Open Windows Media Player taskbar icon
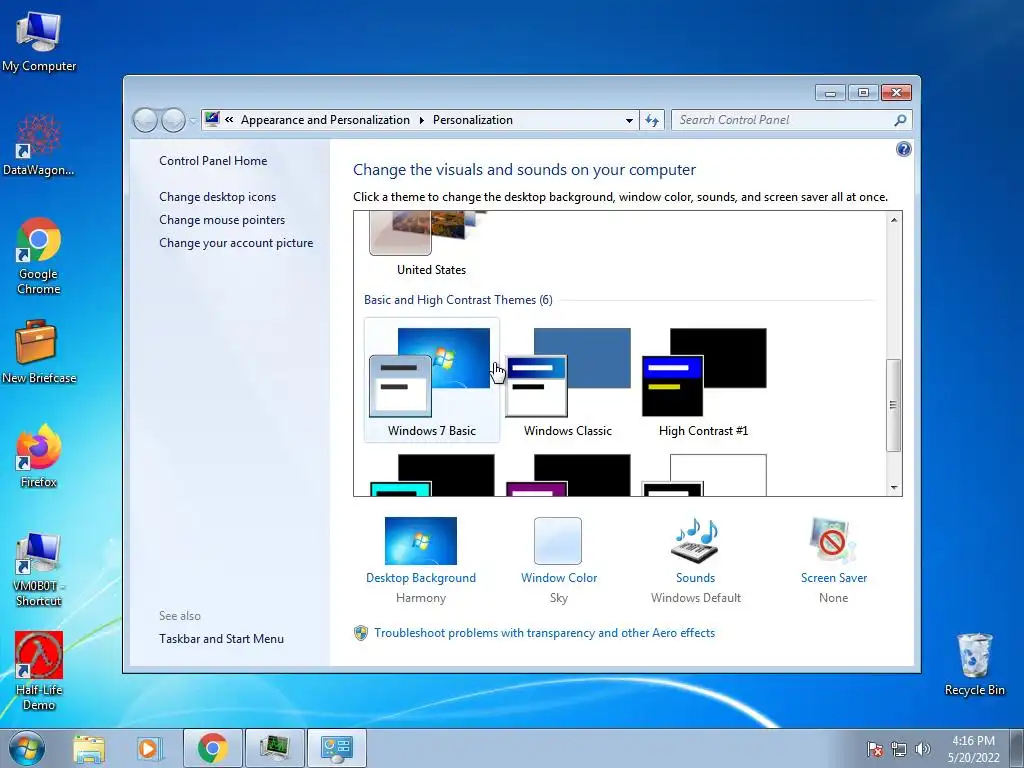Image resolution: width=1024 pixels, height=768 pixels. [x=150, y=748]
